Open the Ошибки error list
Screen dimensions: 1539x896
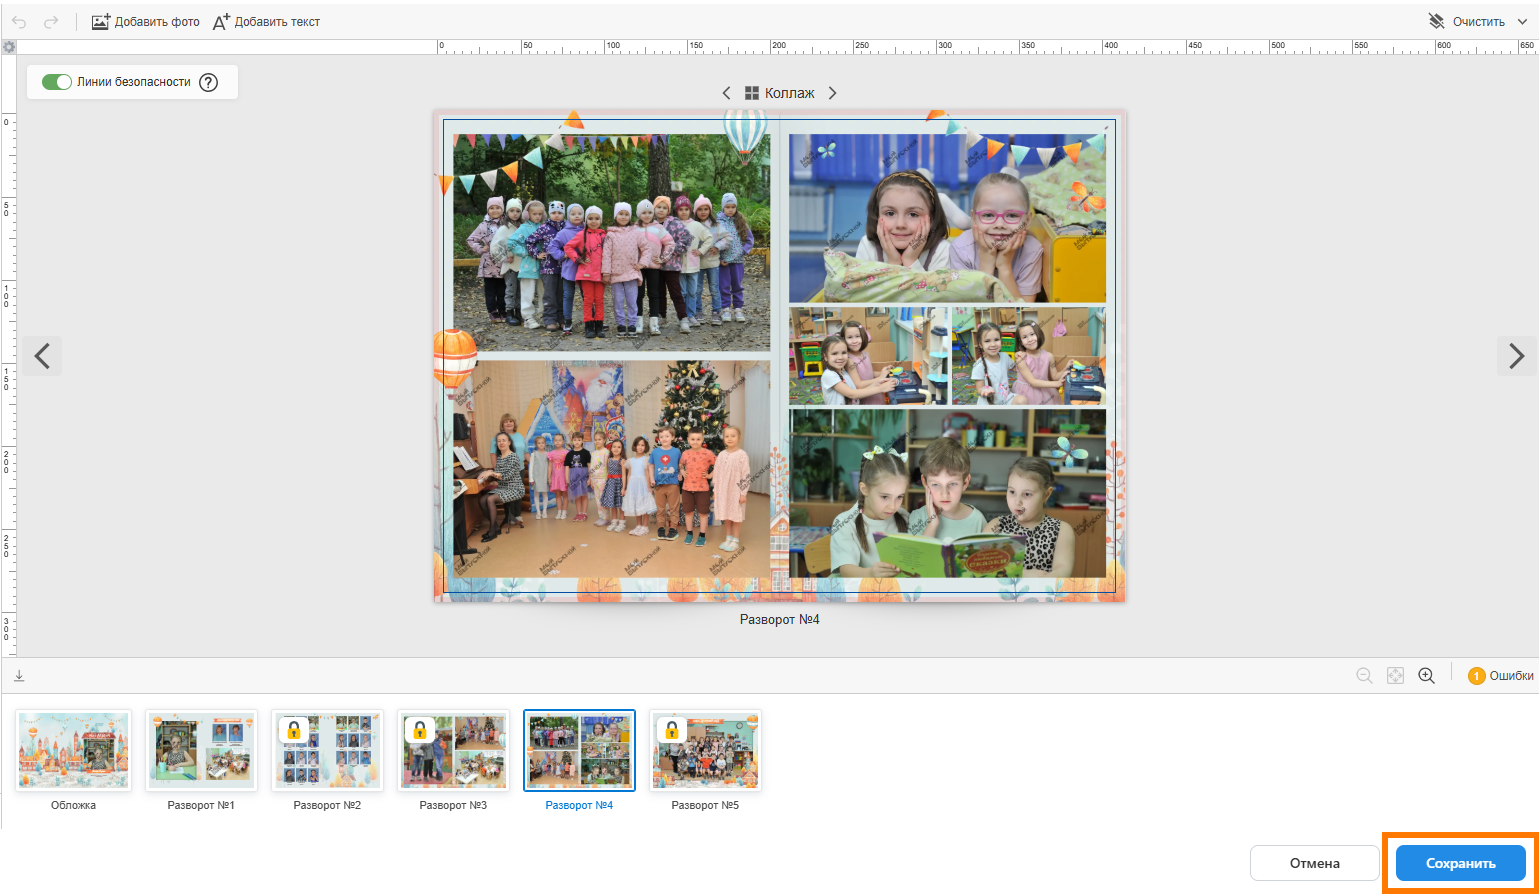coord(1500,676)
